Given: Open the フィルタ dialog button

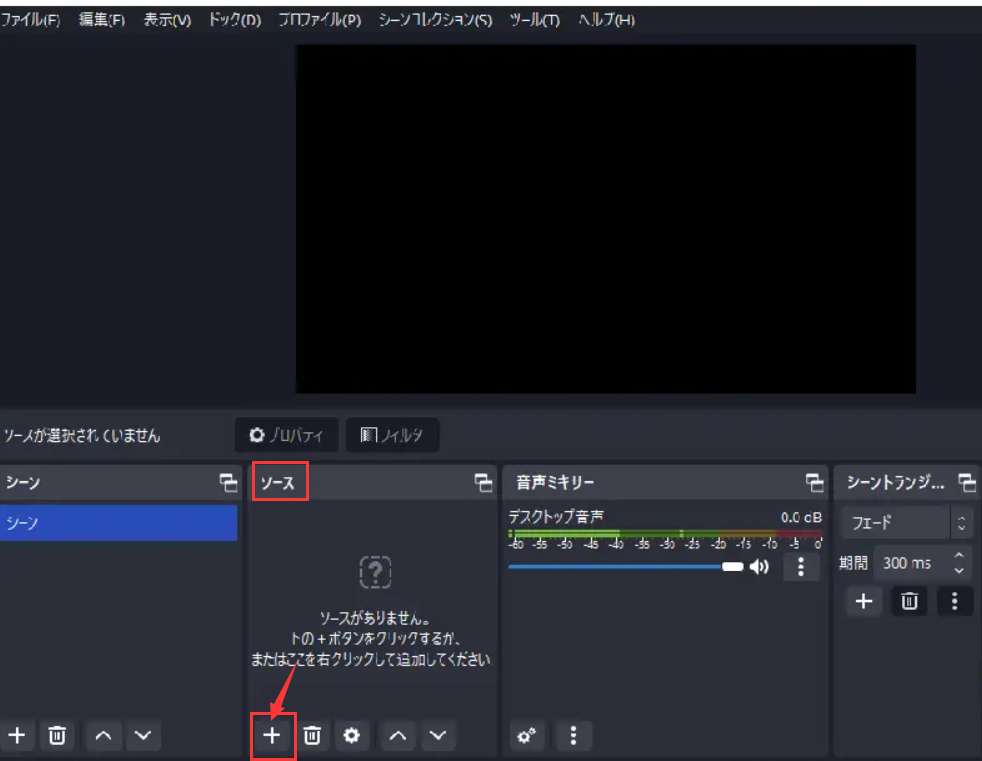Looking at the screenshot, I should [392, 435].
